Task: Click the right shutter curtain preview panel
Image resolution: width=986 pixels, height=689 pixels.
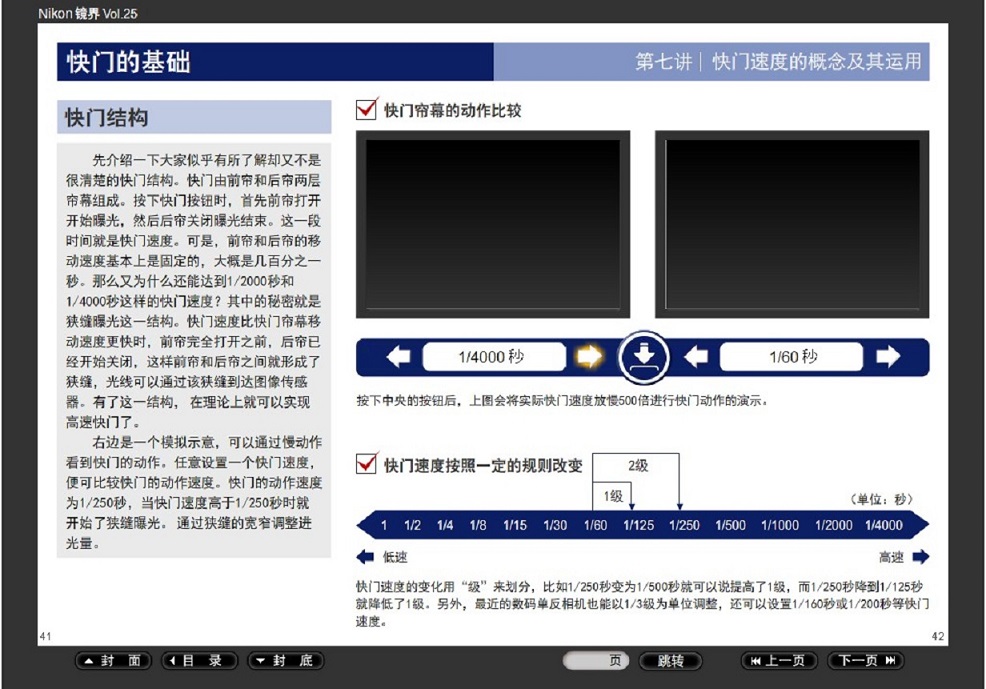Action: (792, 223)
